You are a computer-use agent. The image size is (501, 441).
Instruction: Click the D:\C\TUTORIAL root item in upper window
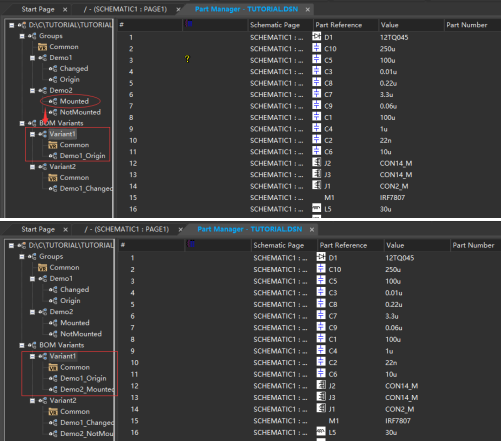70,25
